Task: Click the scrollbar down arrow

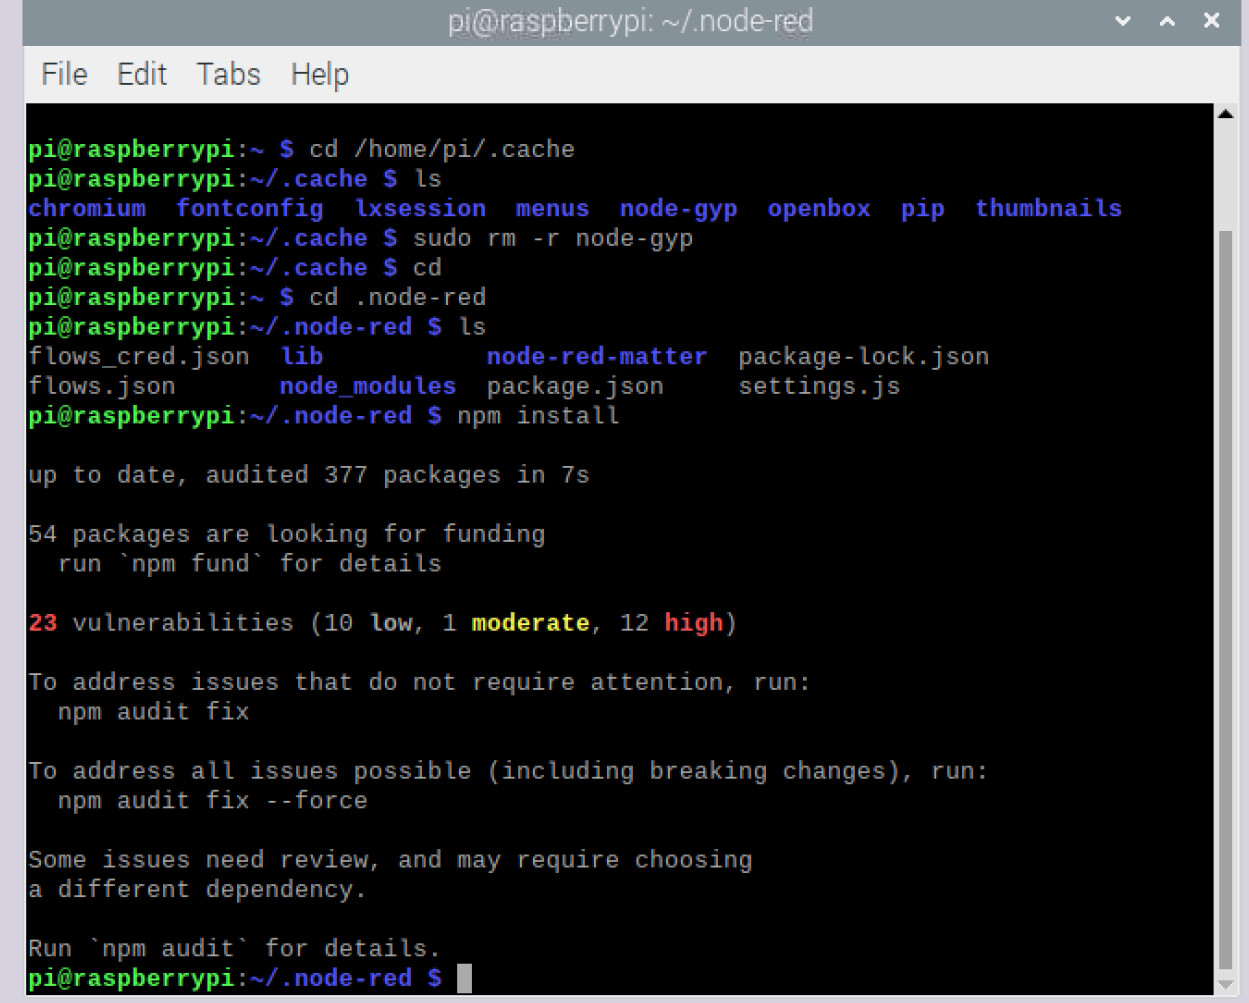Action: pos(1225,985)
